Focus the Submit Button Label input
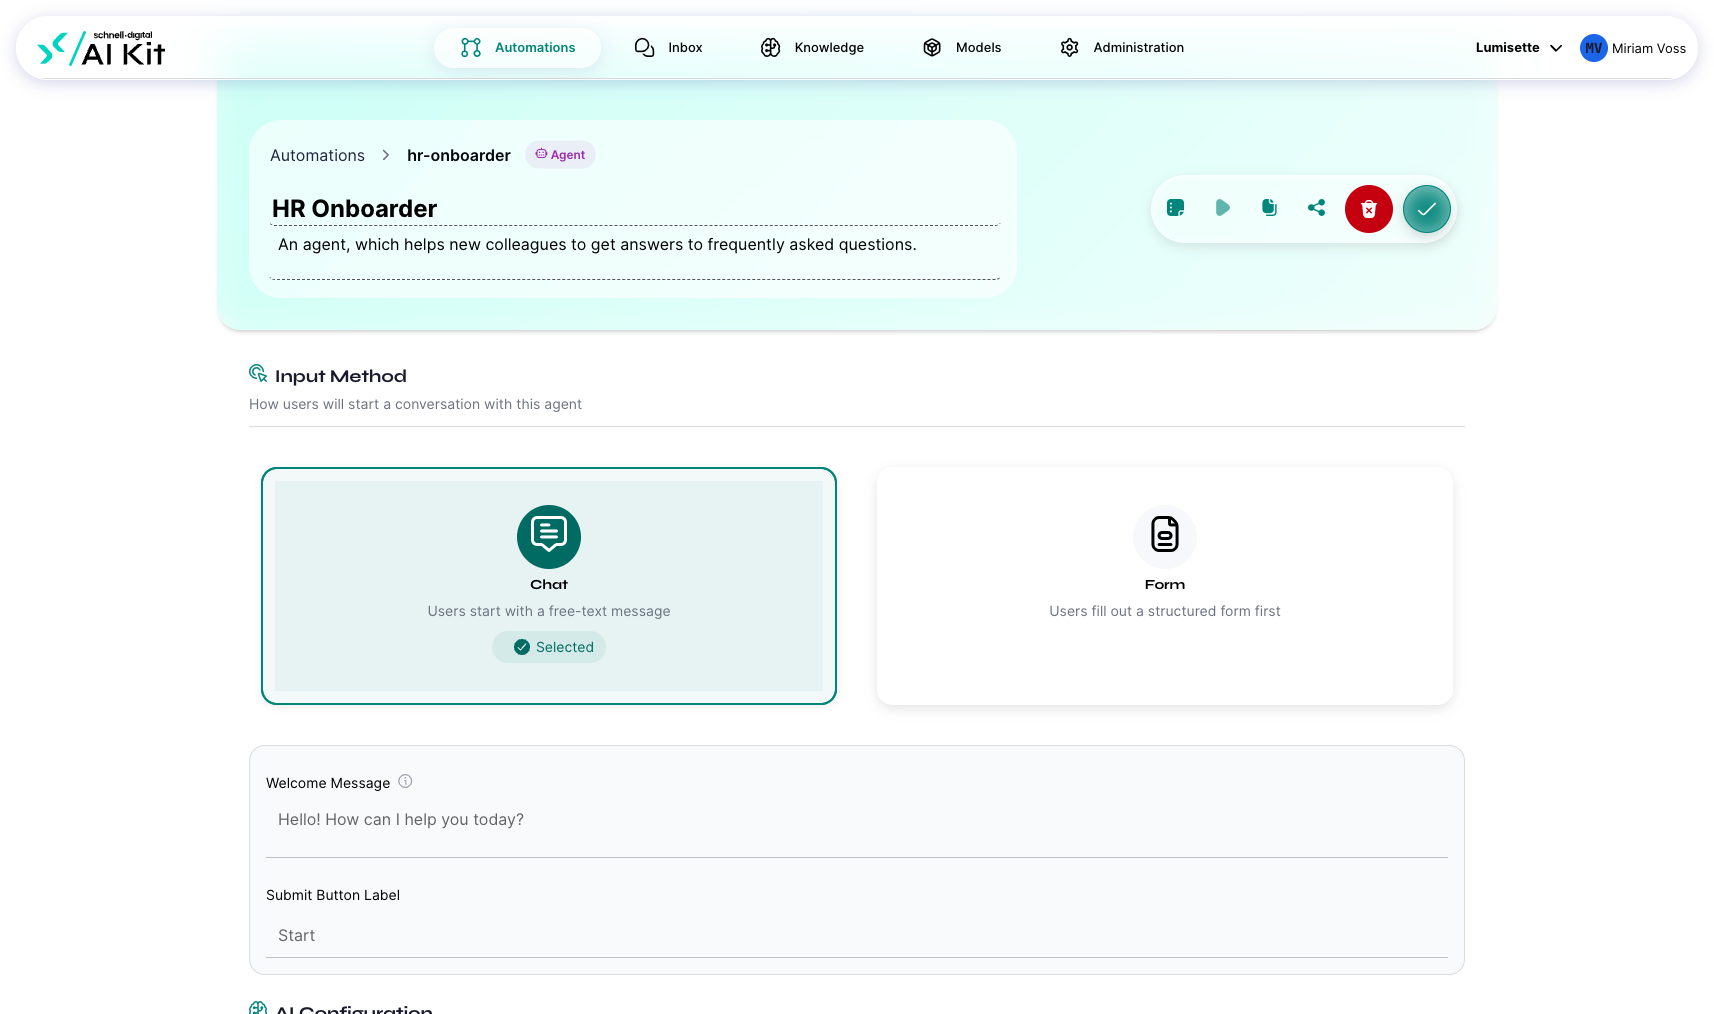 coord(857,936)
